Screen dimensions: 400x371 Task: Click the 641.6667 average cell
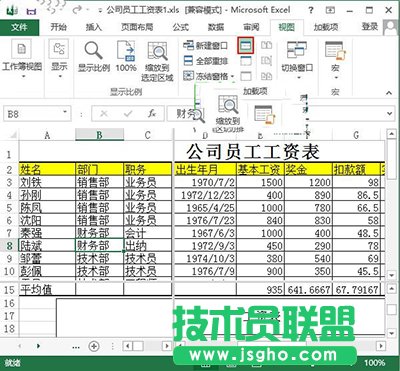(x=308, y=289)
